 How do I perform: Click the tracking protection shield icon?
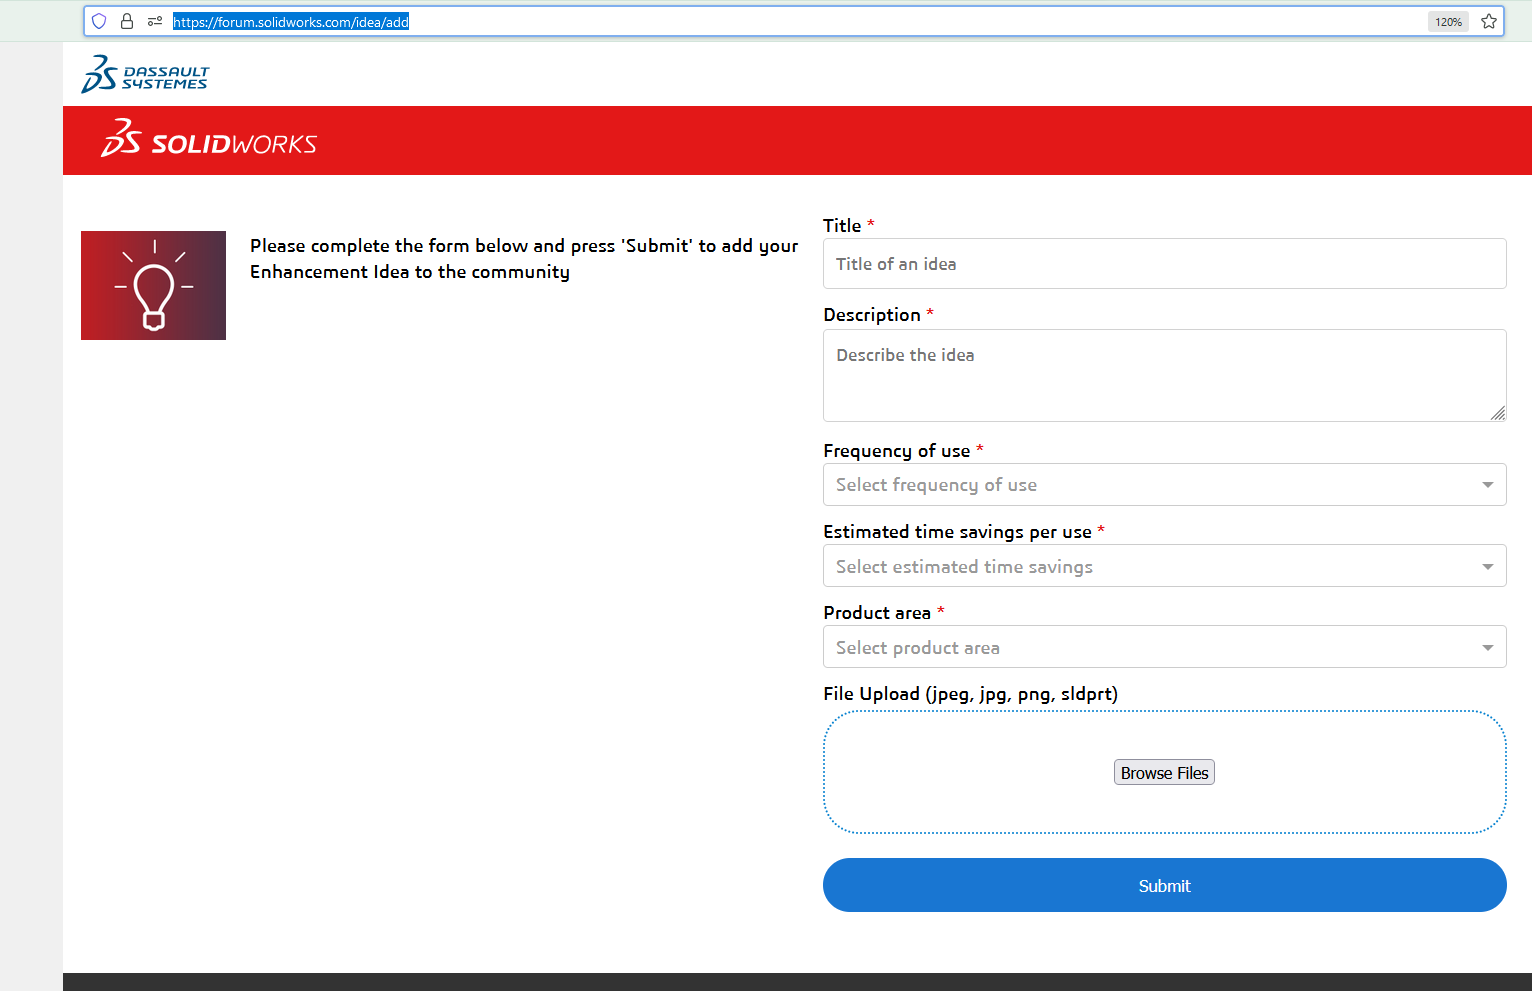click(x=99, y=21)
